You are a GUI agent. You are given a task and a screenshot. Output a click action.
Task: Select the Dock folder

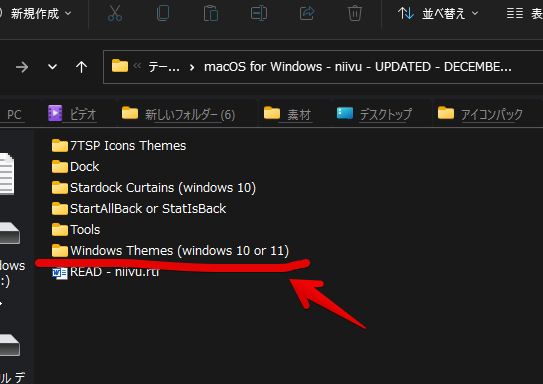coord(75,167)
